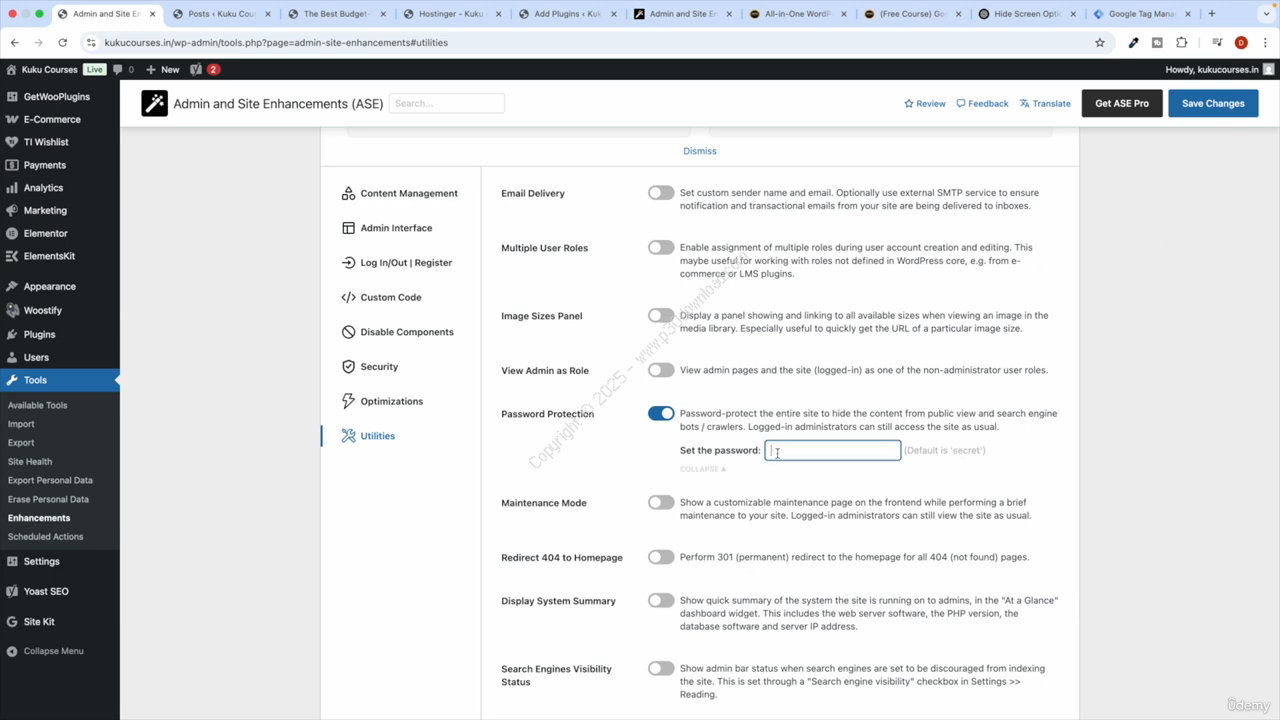Screen dimensions: 1280x720
Task: Open the New content dropdown in admin bar
Action: point(163,69)
